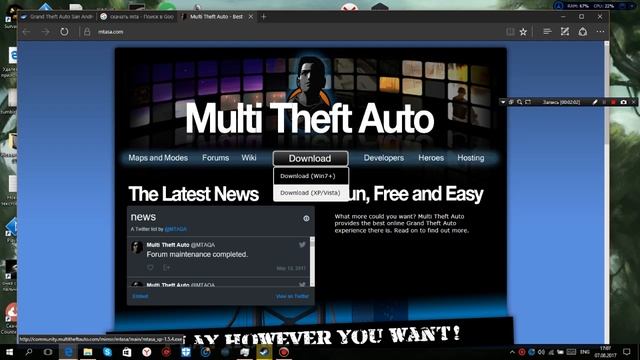640x360 pixels.
Task: Pause the screen recording
Action: click(604, 102)
